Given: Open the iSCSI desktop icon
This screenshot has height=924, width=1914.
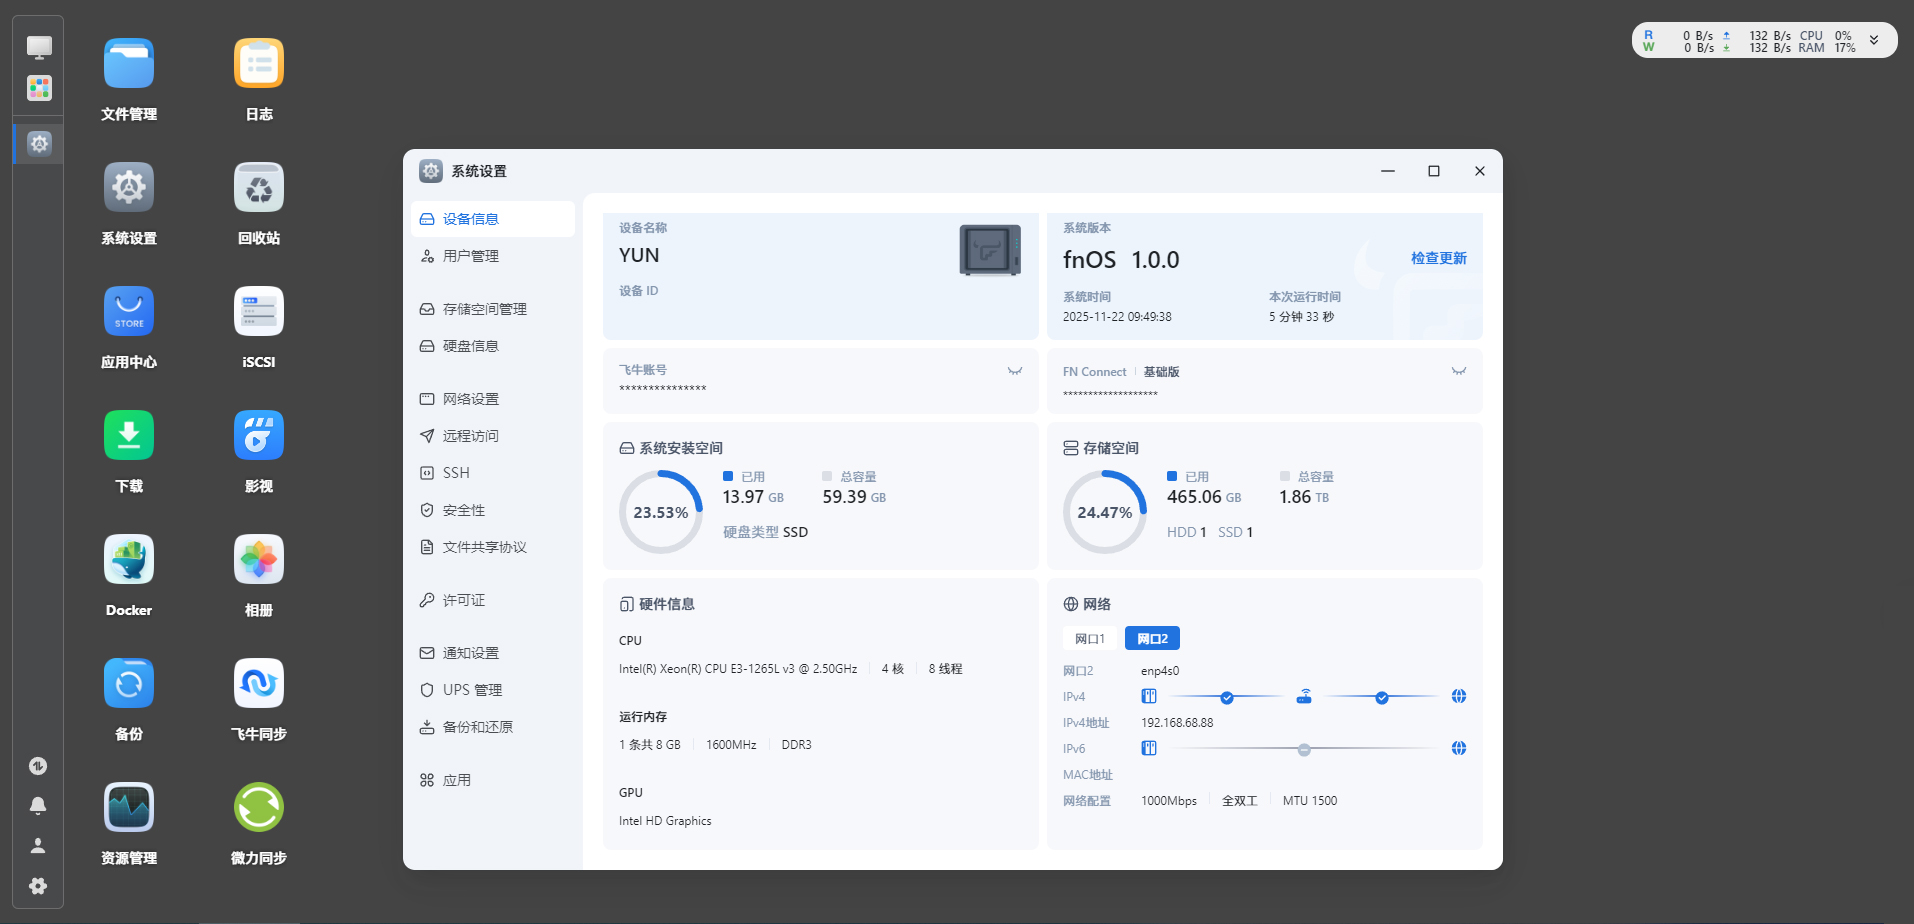Looking at the screenshot, I should (x=259, y=311).
